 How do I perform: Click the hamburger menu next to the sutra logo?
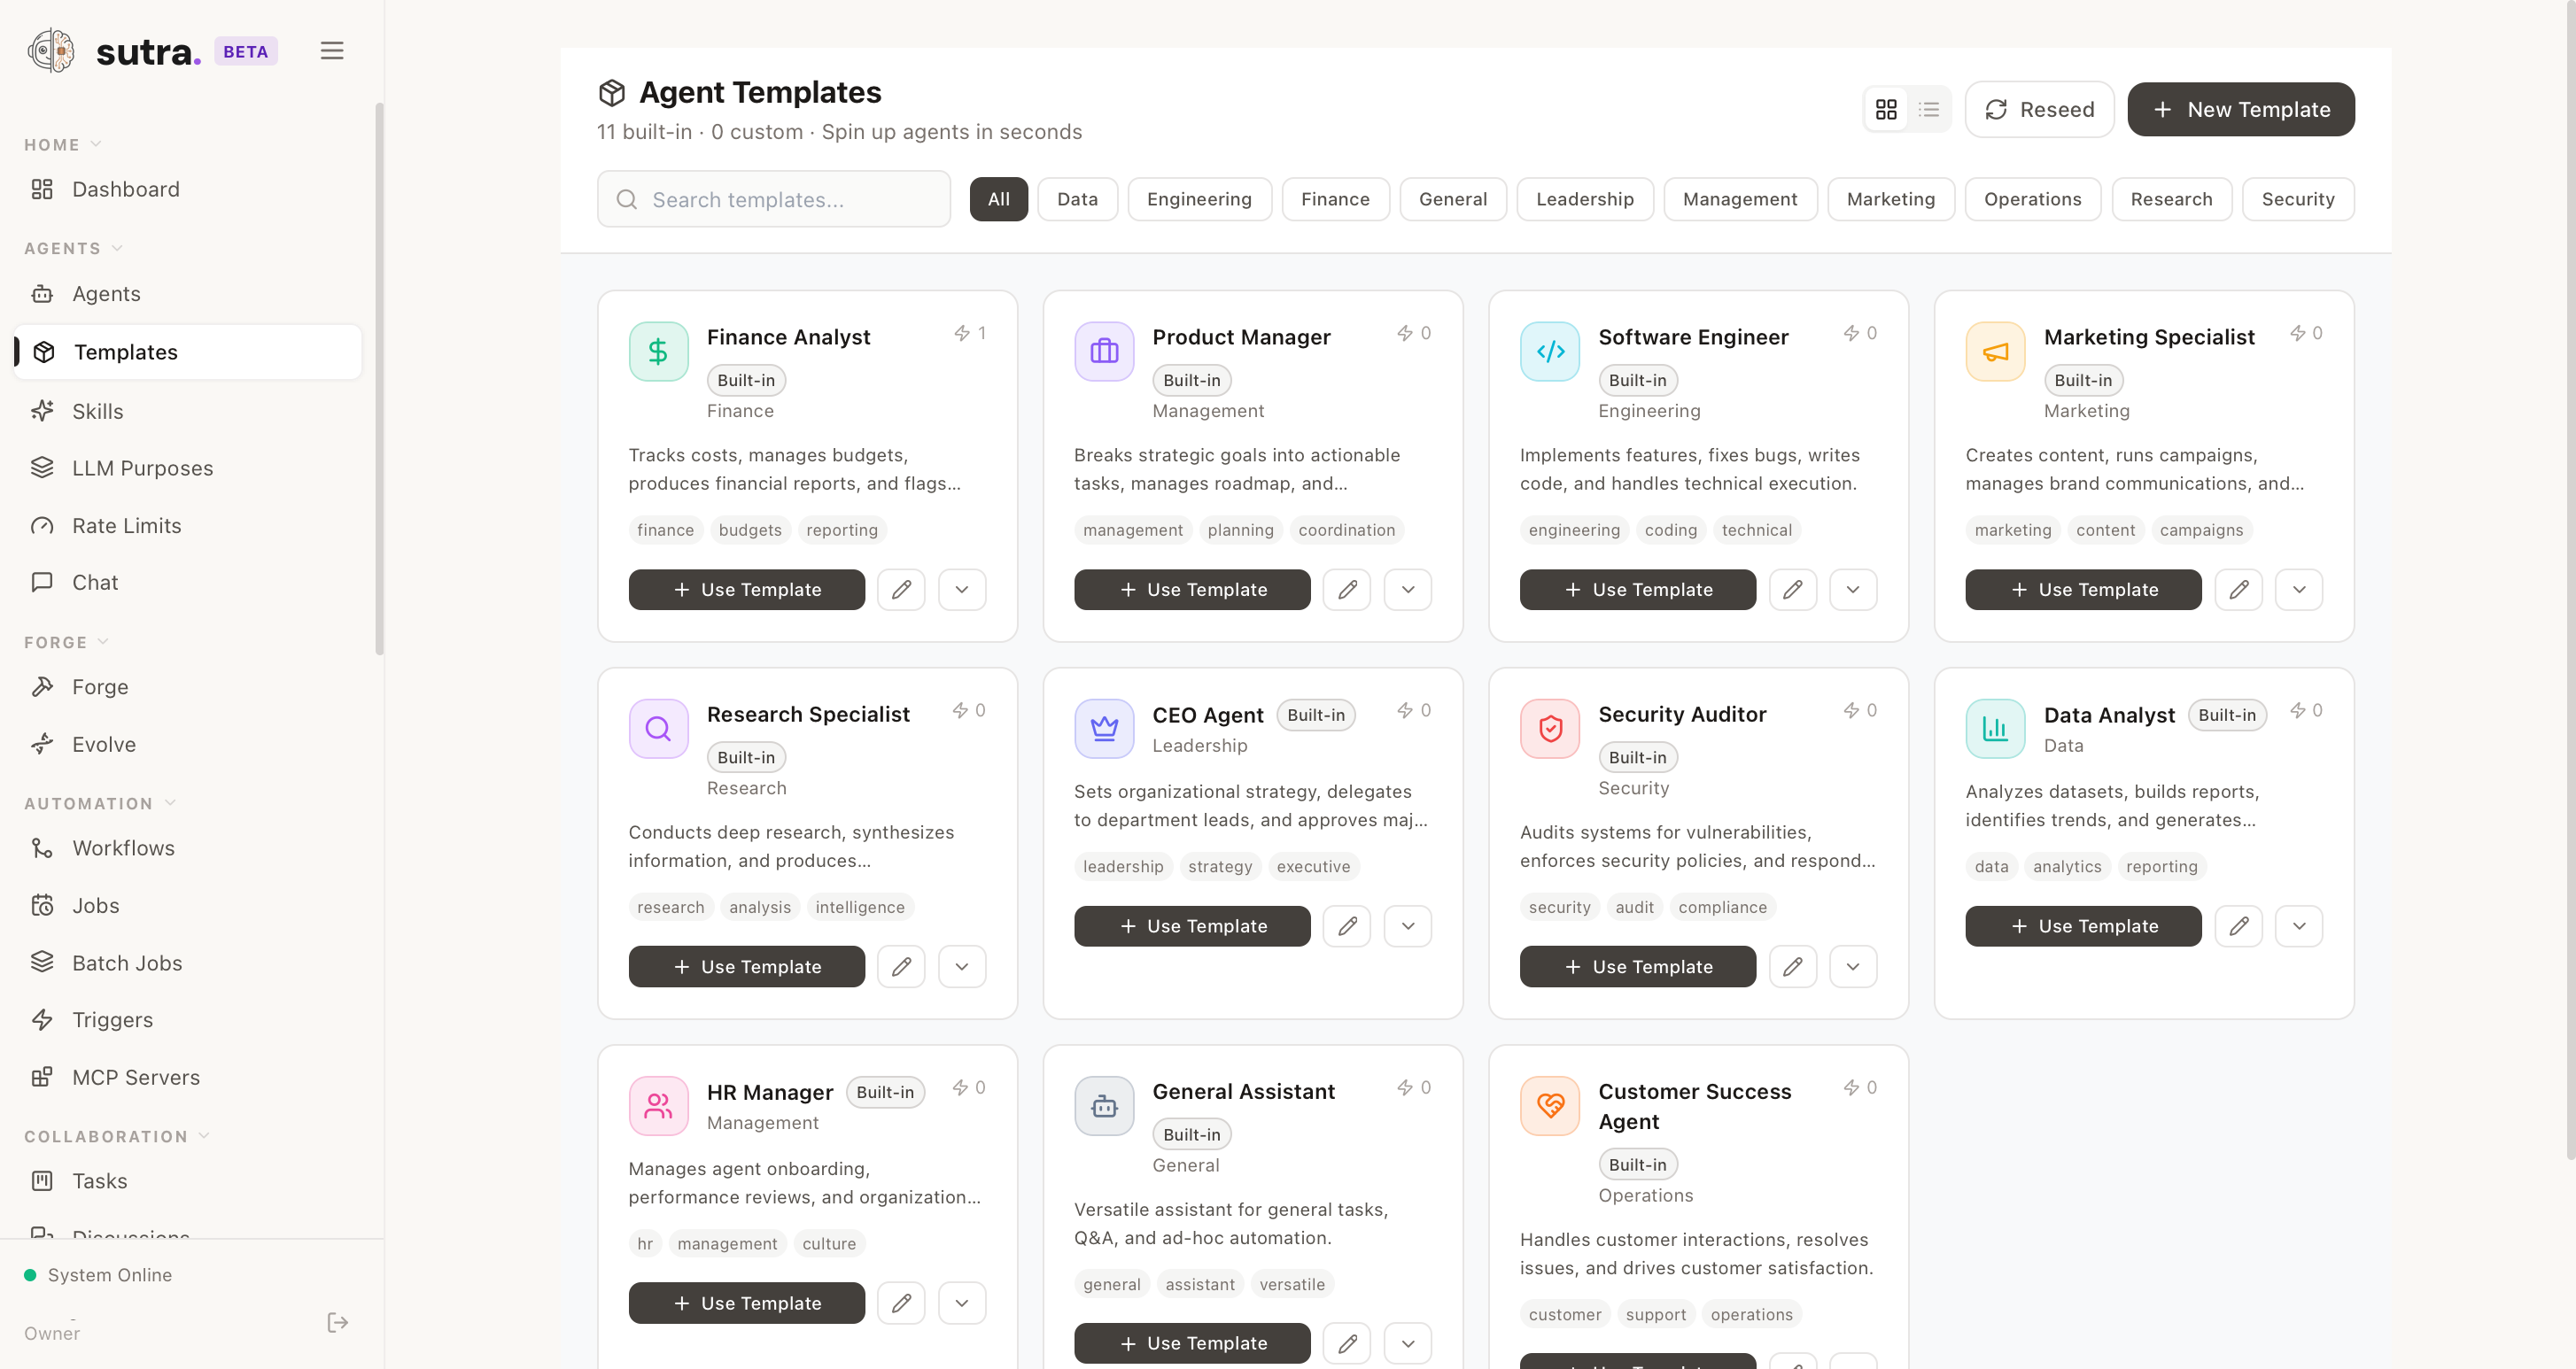pos(332,50)
